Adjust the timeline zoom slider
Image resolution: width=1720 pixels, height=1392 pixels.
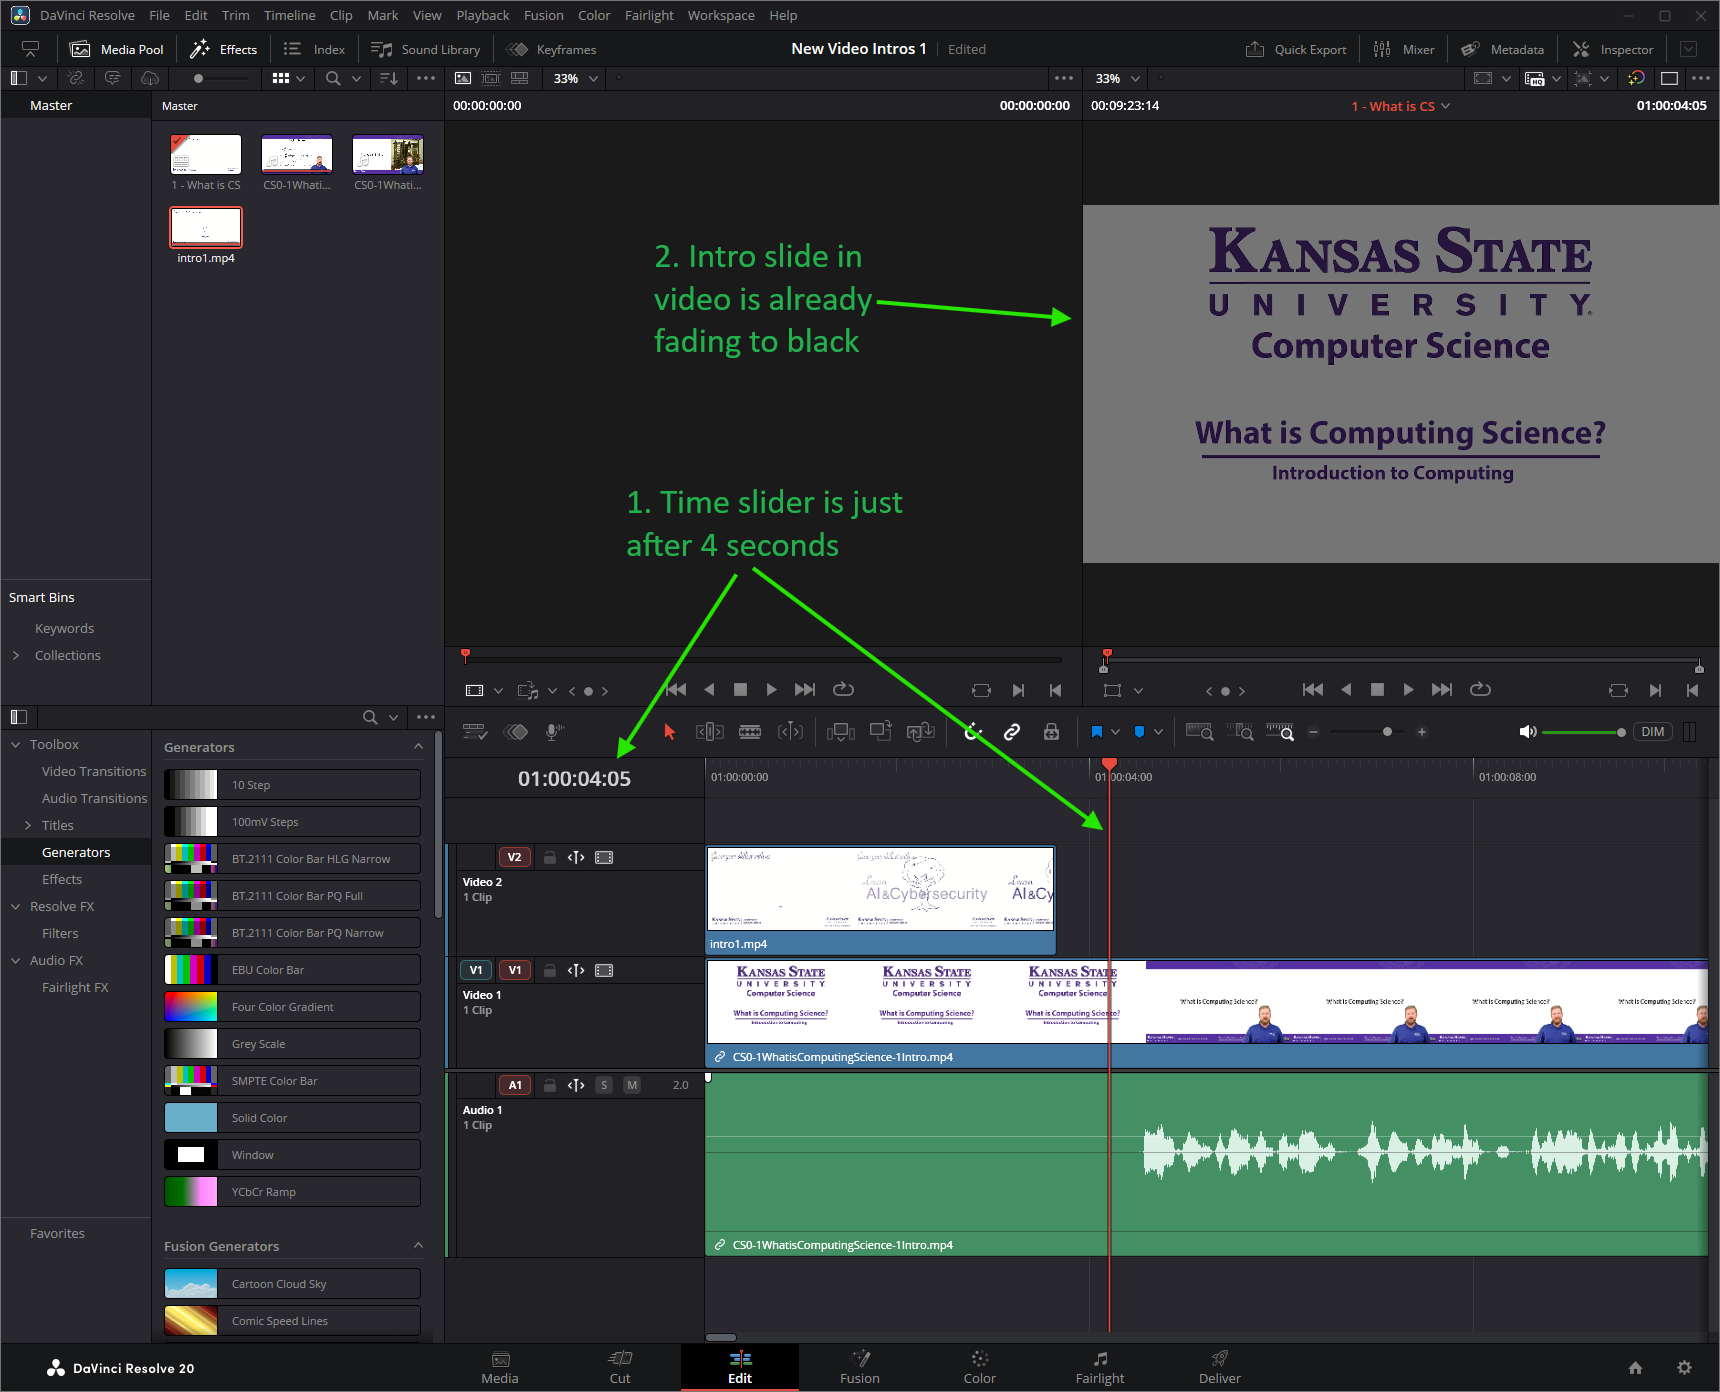click(1367, 732)
